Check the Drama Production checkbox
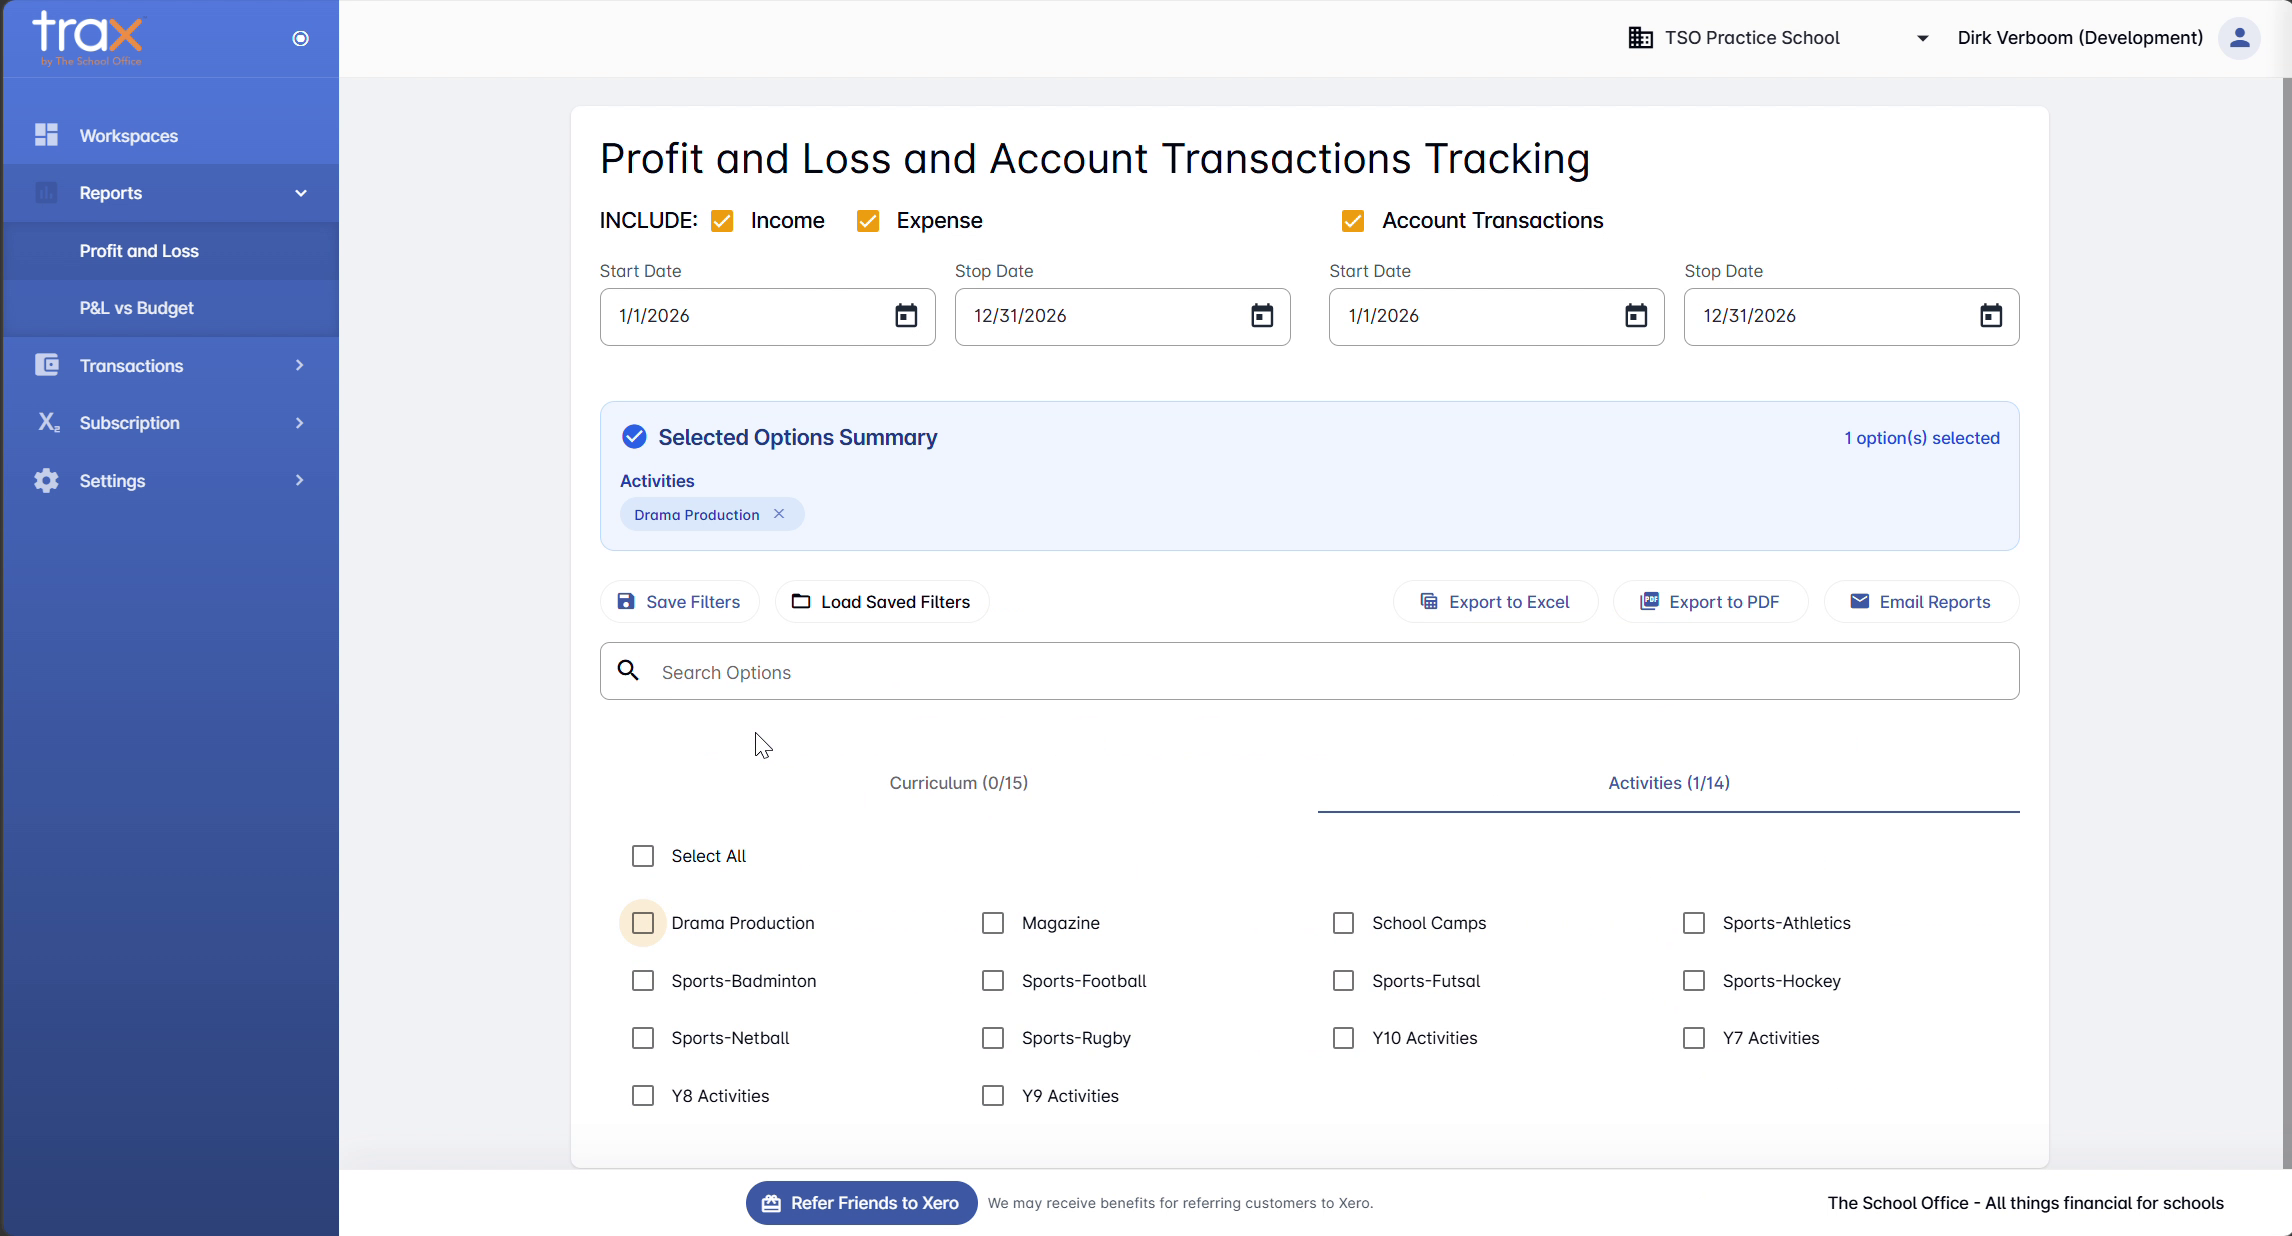The width and height of the screenshot is (2292, 1236). pyautogui.click(x=643, y=923)
